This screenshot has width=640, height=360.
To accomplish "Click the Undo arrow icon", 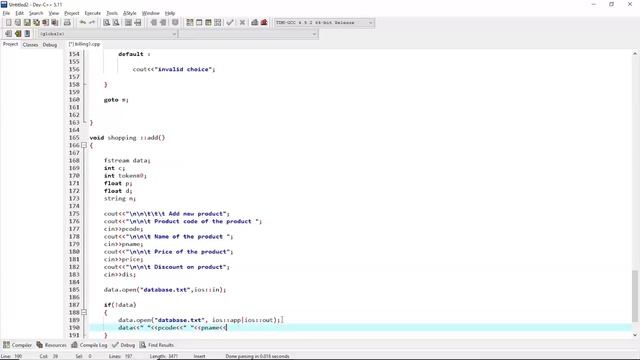I will [82, 22].
